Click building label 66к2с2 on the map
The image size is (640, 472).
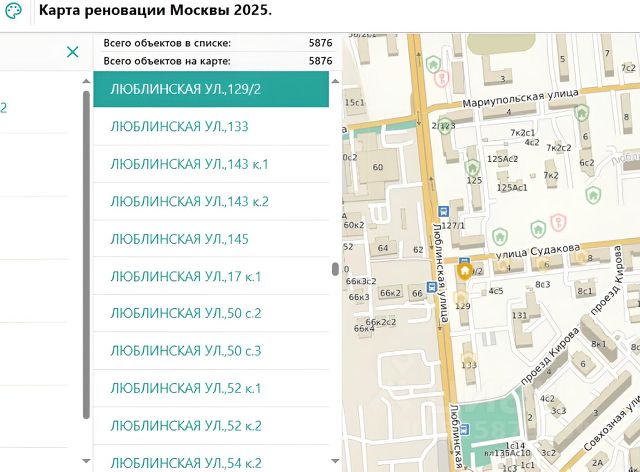pos(381,322)
